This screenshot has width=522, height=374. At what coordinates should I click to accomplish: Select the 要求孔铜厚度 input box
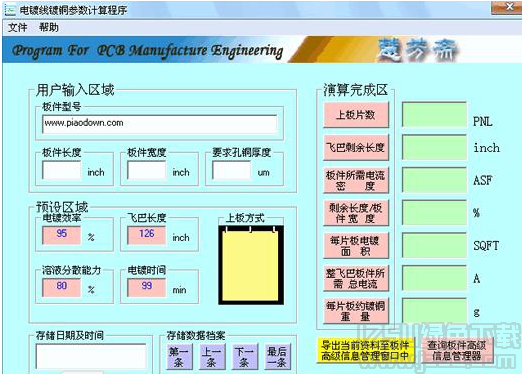tap(232, 170)
